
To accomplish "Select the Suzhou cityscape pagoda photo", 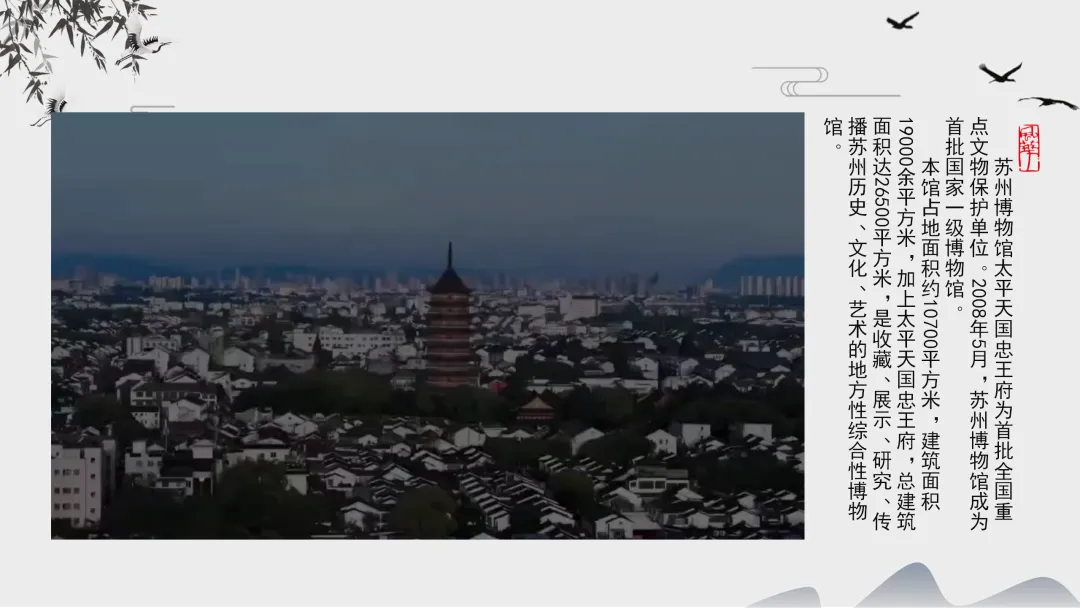I will (x=427, y=326).
